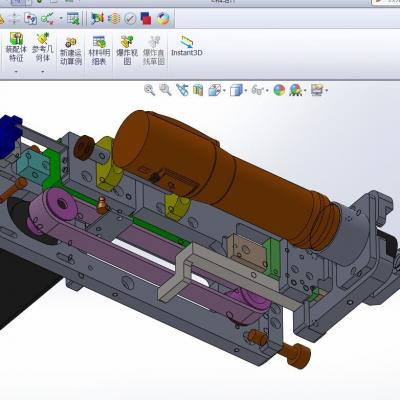Expand the Reference Geometry dropdown arrow
The height and width of the screenshot is (400, 400).
(43, 71)
